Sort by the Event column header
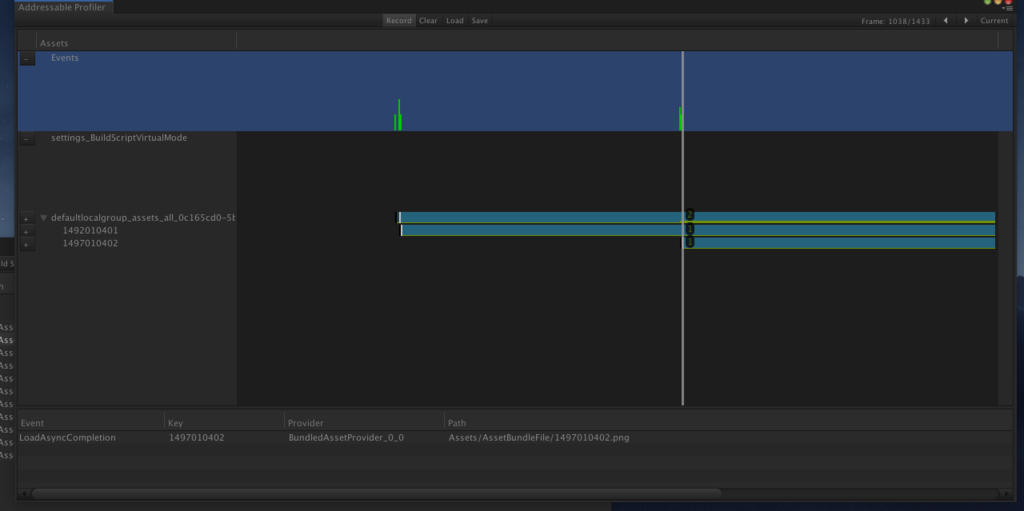 pyautogui.click(x=91, y=423)
